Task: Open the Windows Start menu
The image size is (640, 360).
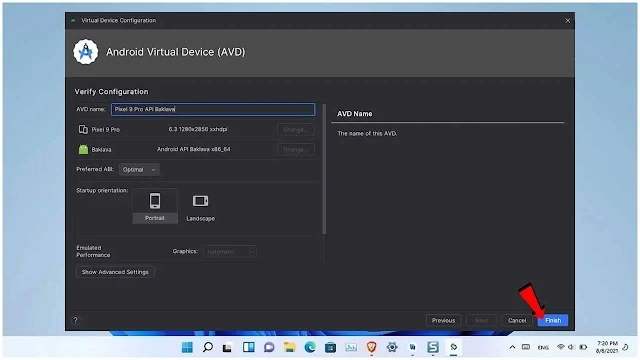Action: click(187, 347)
